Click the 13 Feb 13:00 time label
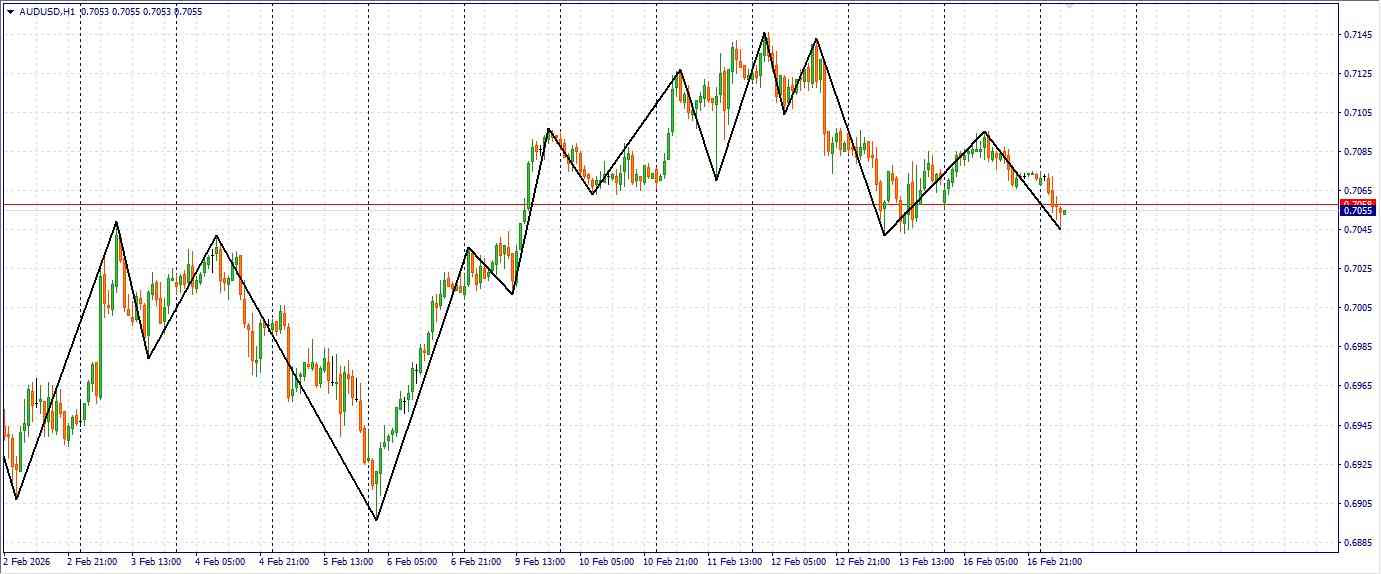Viewport: 1381px width, 574px height. click(x=927, y=562)
